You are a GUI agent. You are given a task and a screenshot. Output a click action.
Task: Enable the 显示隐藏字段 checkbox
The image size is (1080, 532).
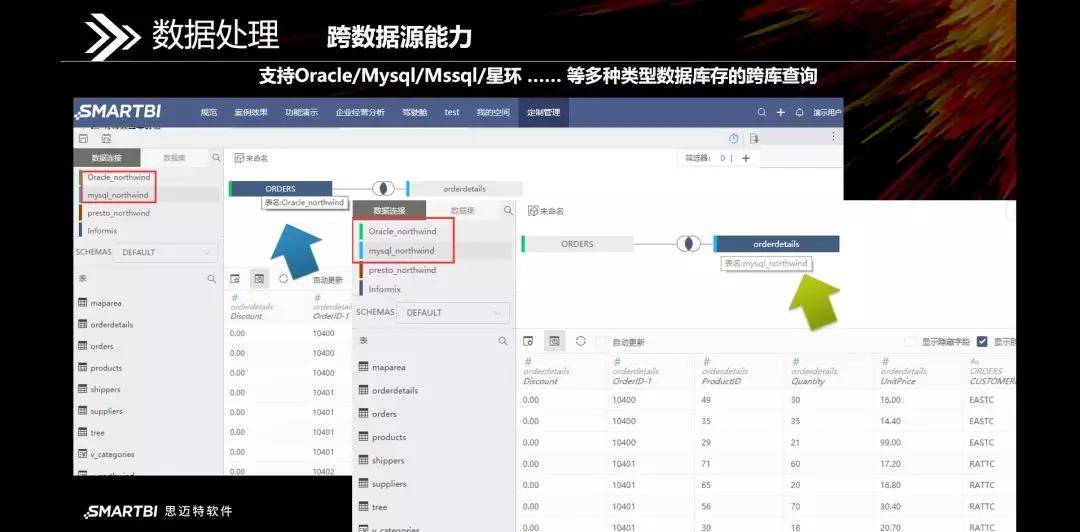pyautogui.click(x=911, y=341)
